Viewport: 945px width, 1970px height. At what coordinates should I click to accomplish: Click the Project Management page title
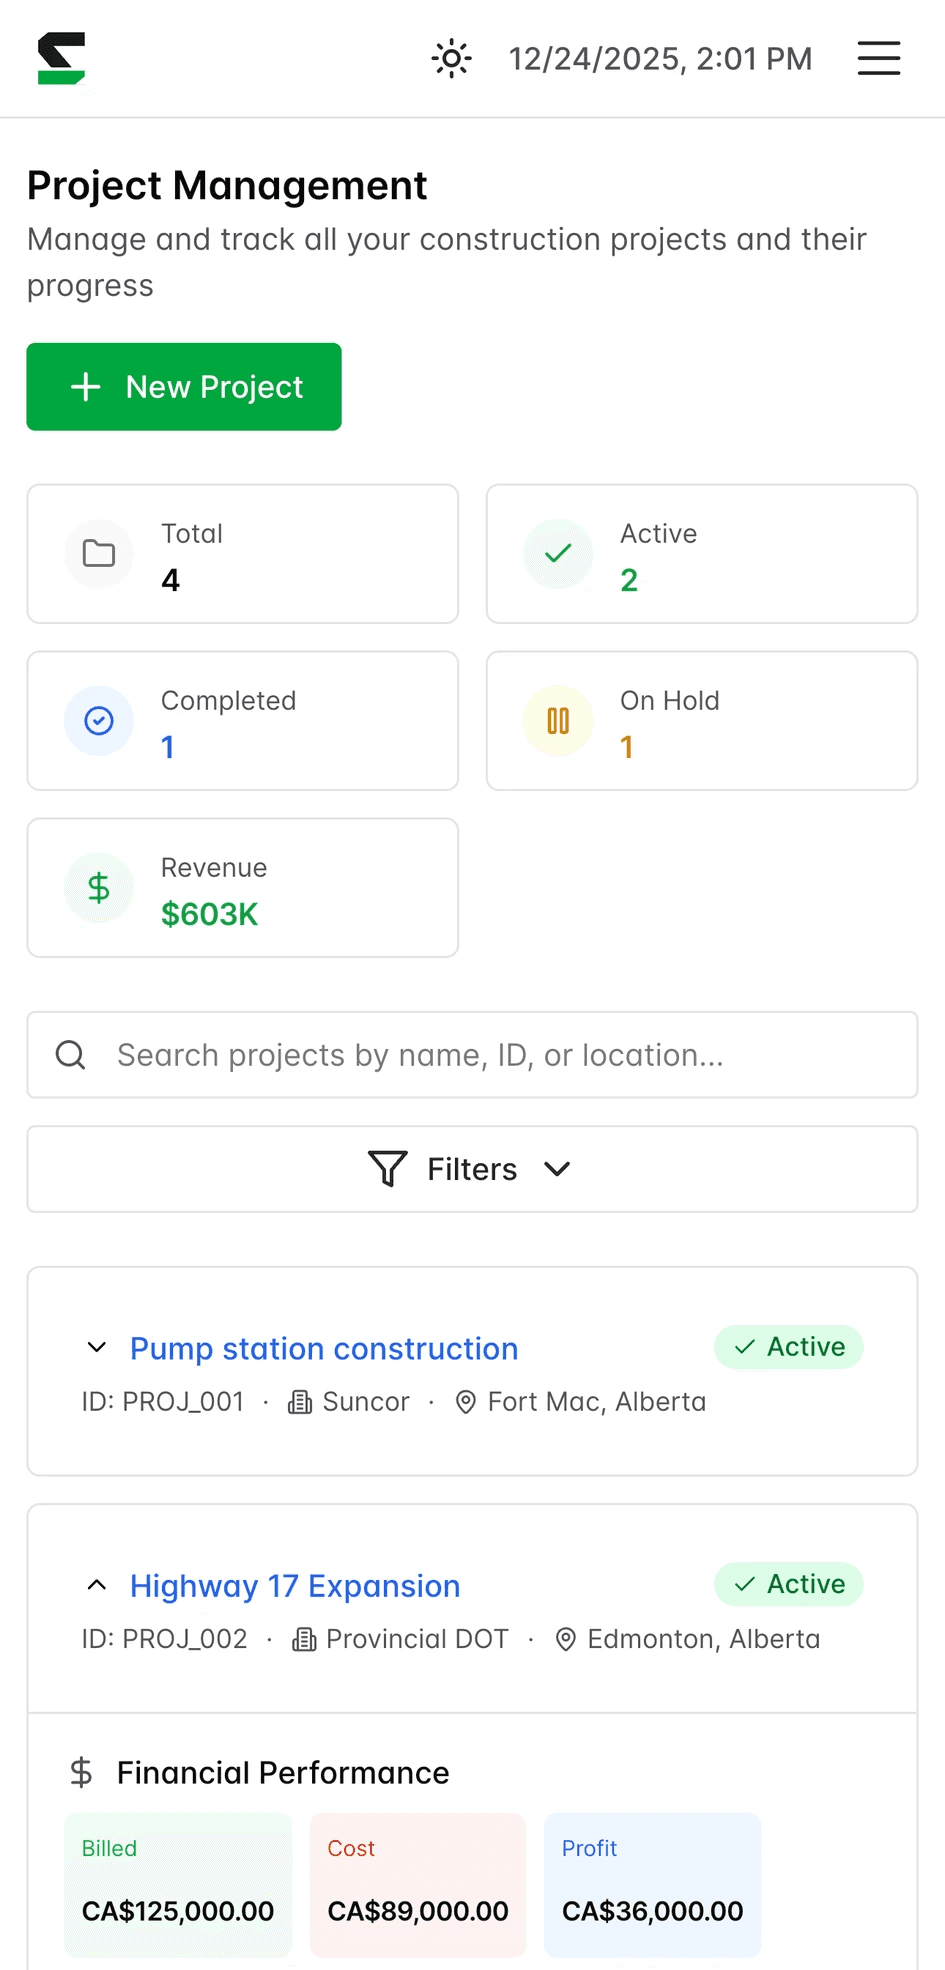point(227,185)
